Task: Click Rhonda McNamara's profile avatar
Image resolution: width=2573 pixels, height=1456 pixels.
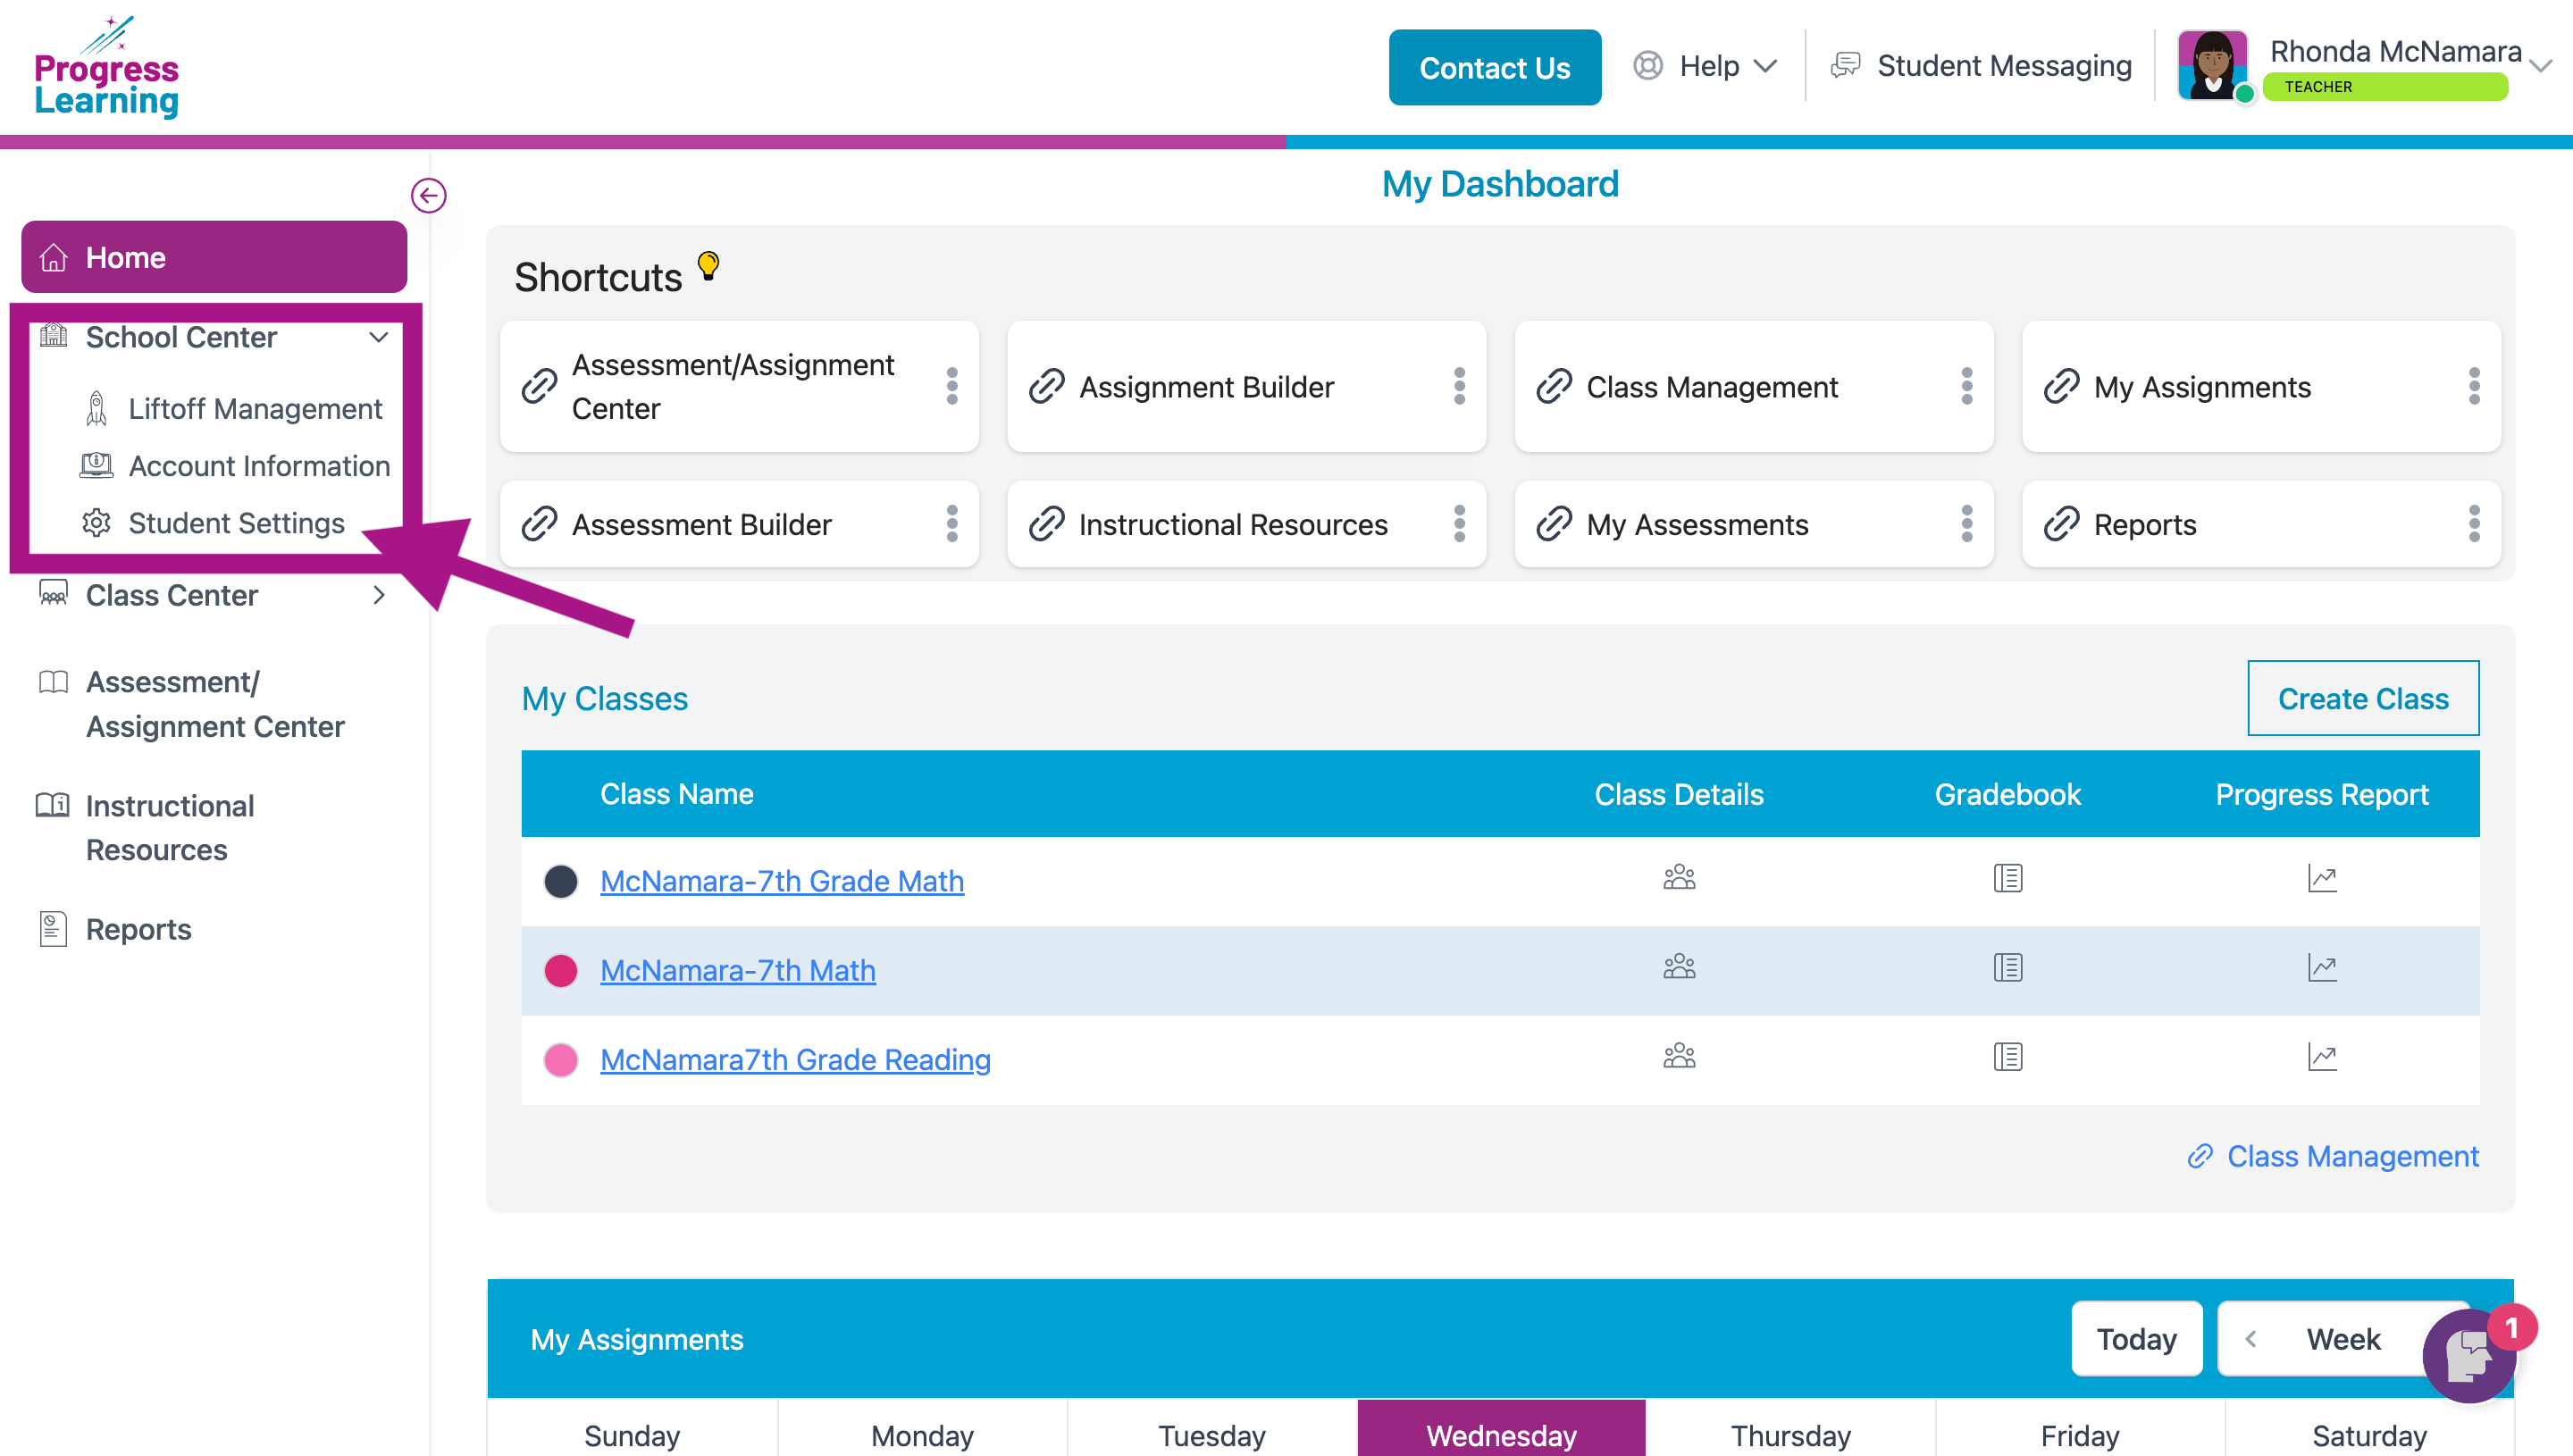Action: point(2212,65)
